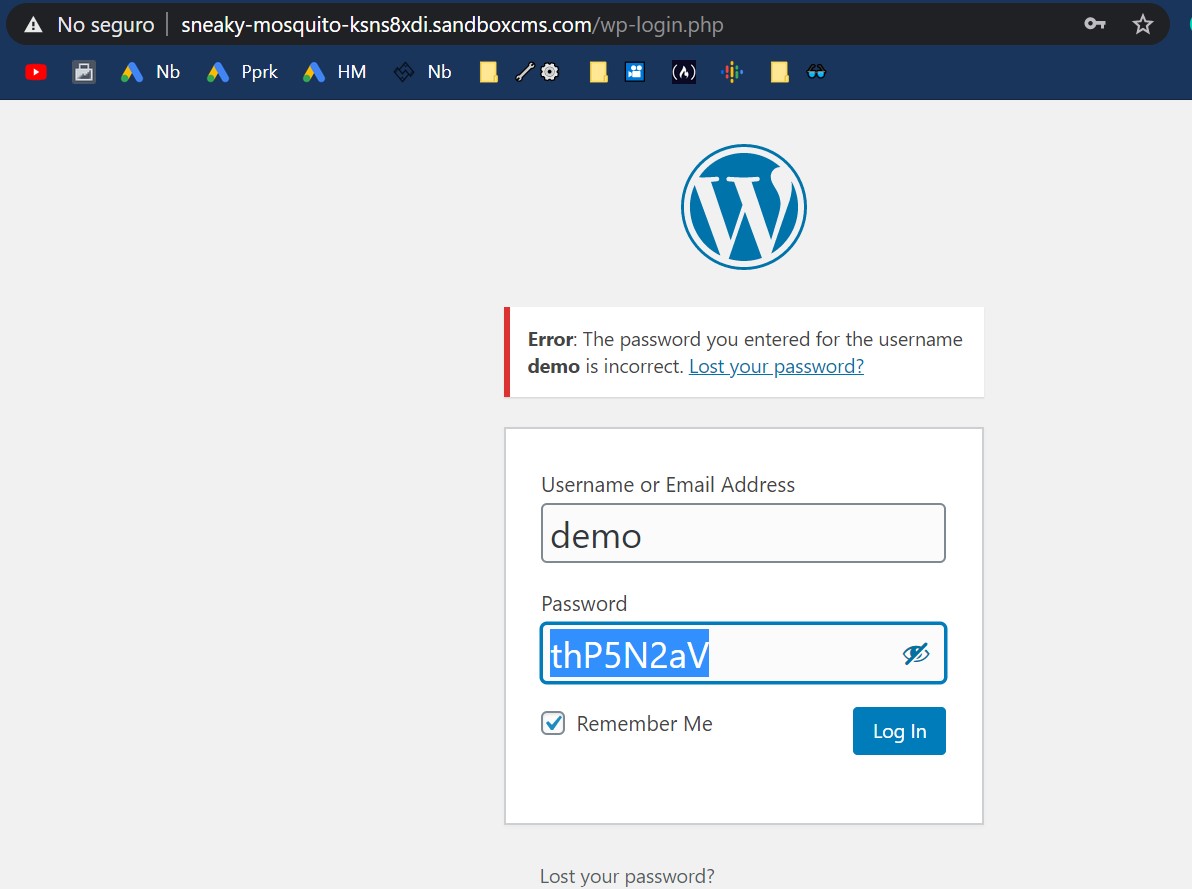Open the third yellow bookmark folder
The height and width of the screenshot is (889, 1192).
[x=779, y=72]
